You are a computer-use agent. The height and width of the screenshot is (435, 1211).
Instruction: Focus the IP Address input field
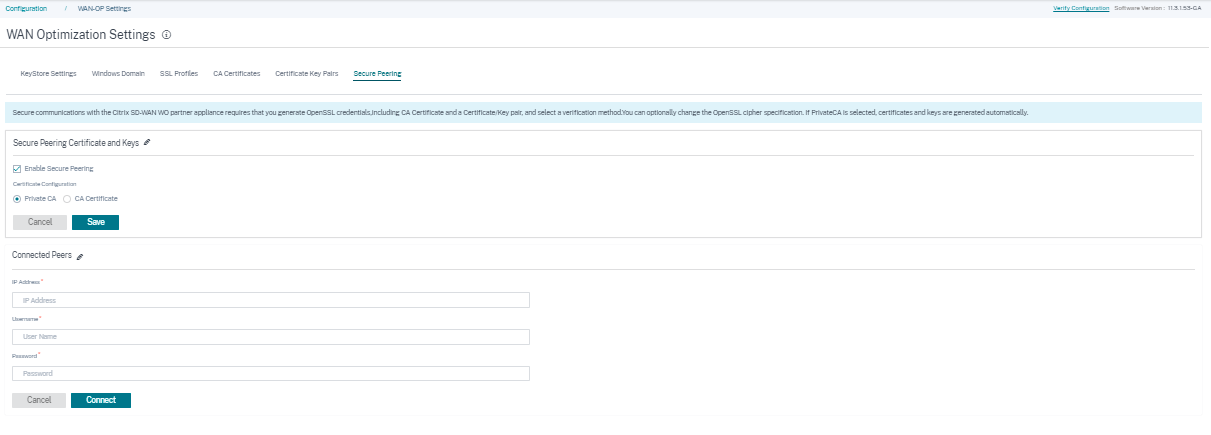pos(271,300)
